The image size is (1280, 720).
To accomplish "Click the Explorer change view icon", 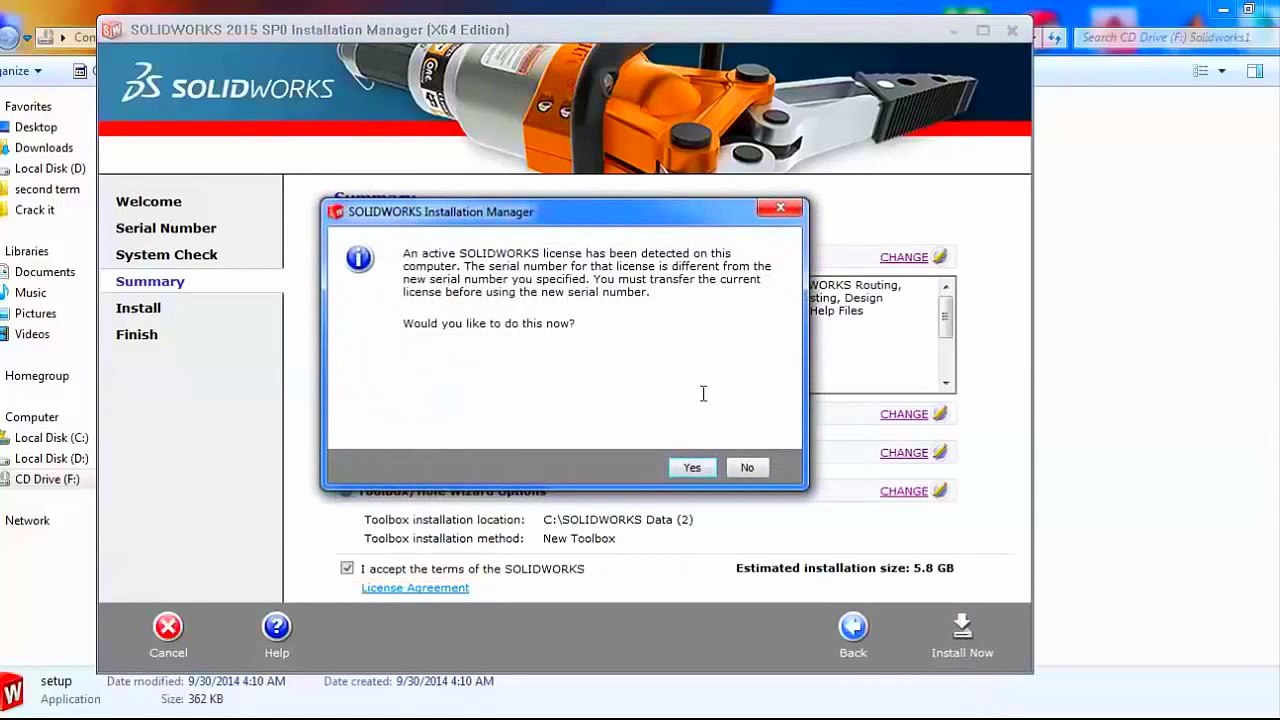I will point(1201,71).
